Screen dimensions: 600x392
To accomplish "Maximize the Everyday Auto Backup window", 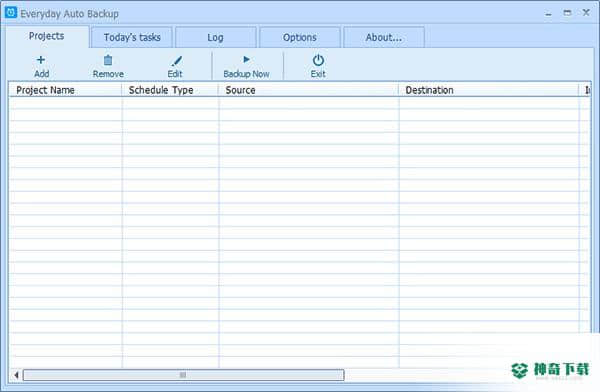I will (x=567, y=13).
